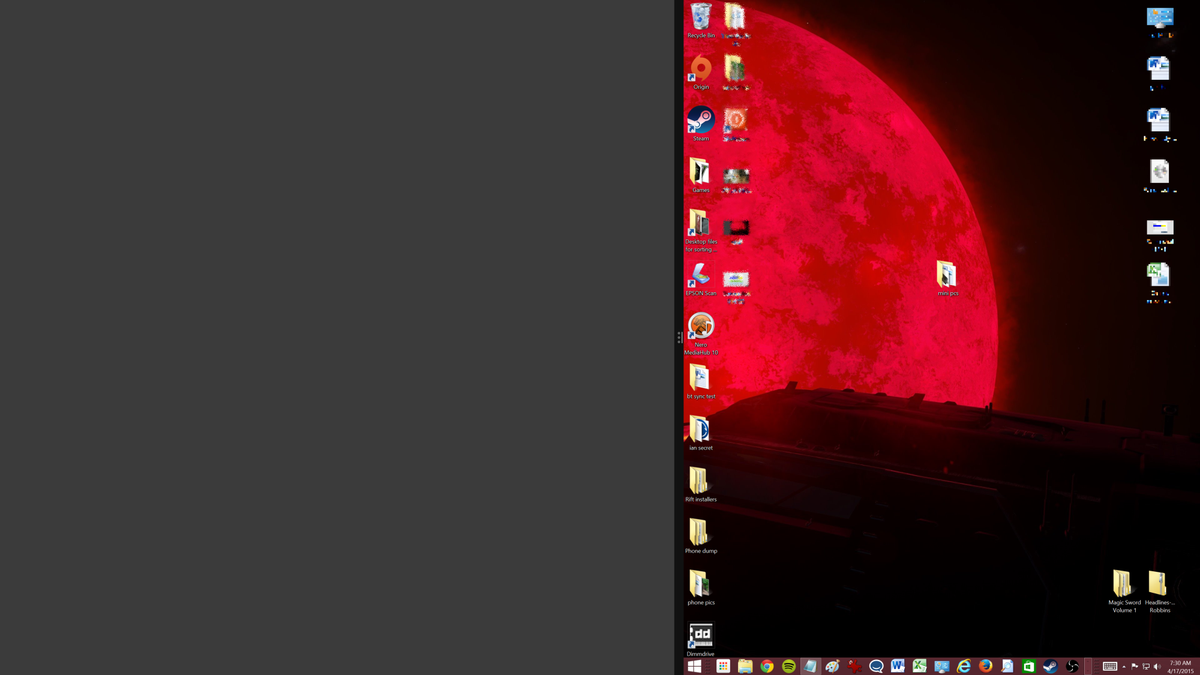Select the Games folder on the desktop
The height and width of the screenshot is (675, 1200).
tap(701, 176)
